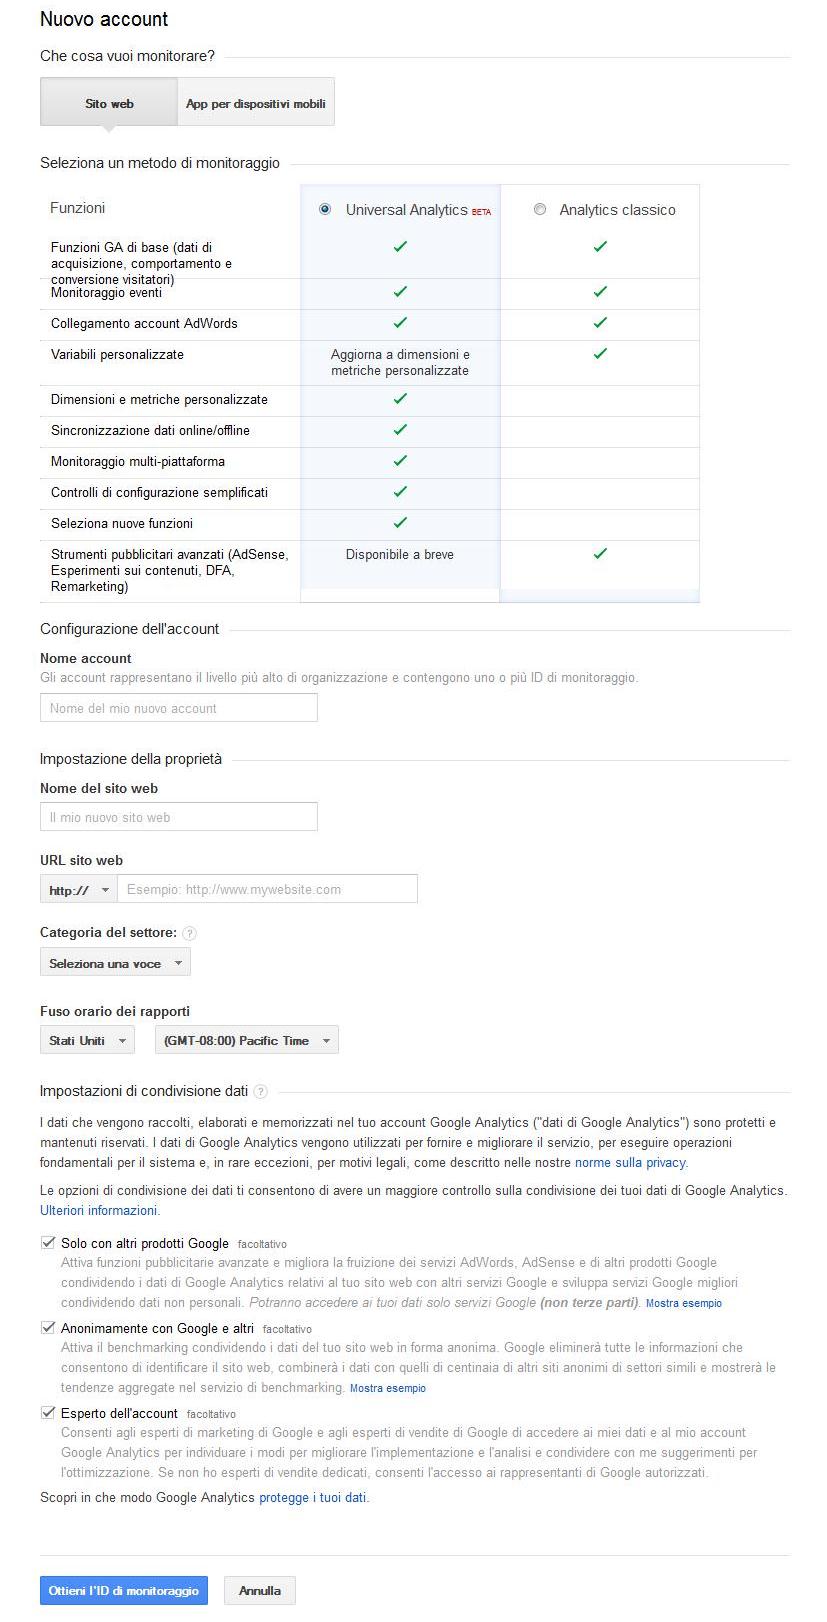Switch to App per dispositivi mobili tab

(x=256, y=103)
